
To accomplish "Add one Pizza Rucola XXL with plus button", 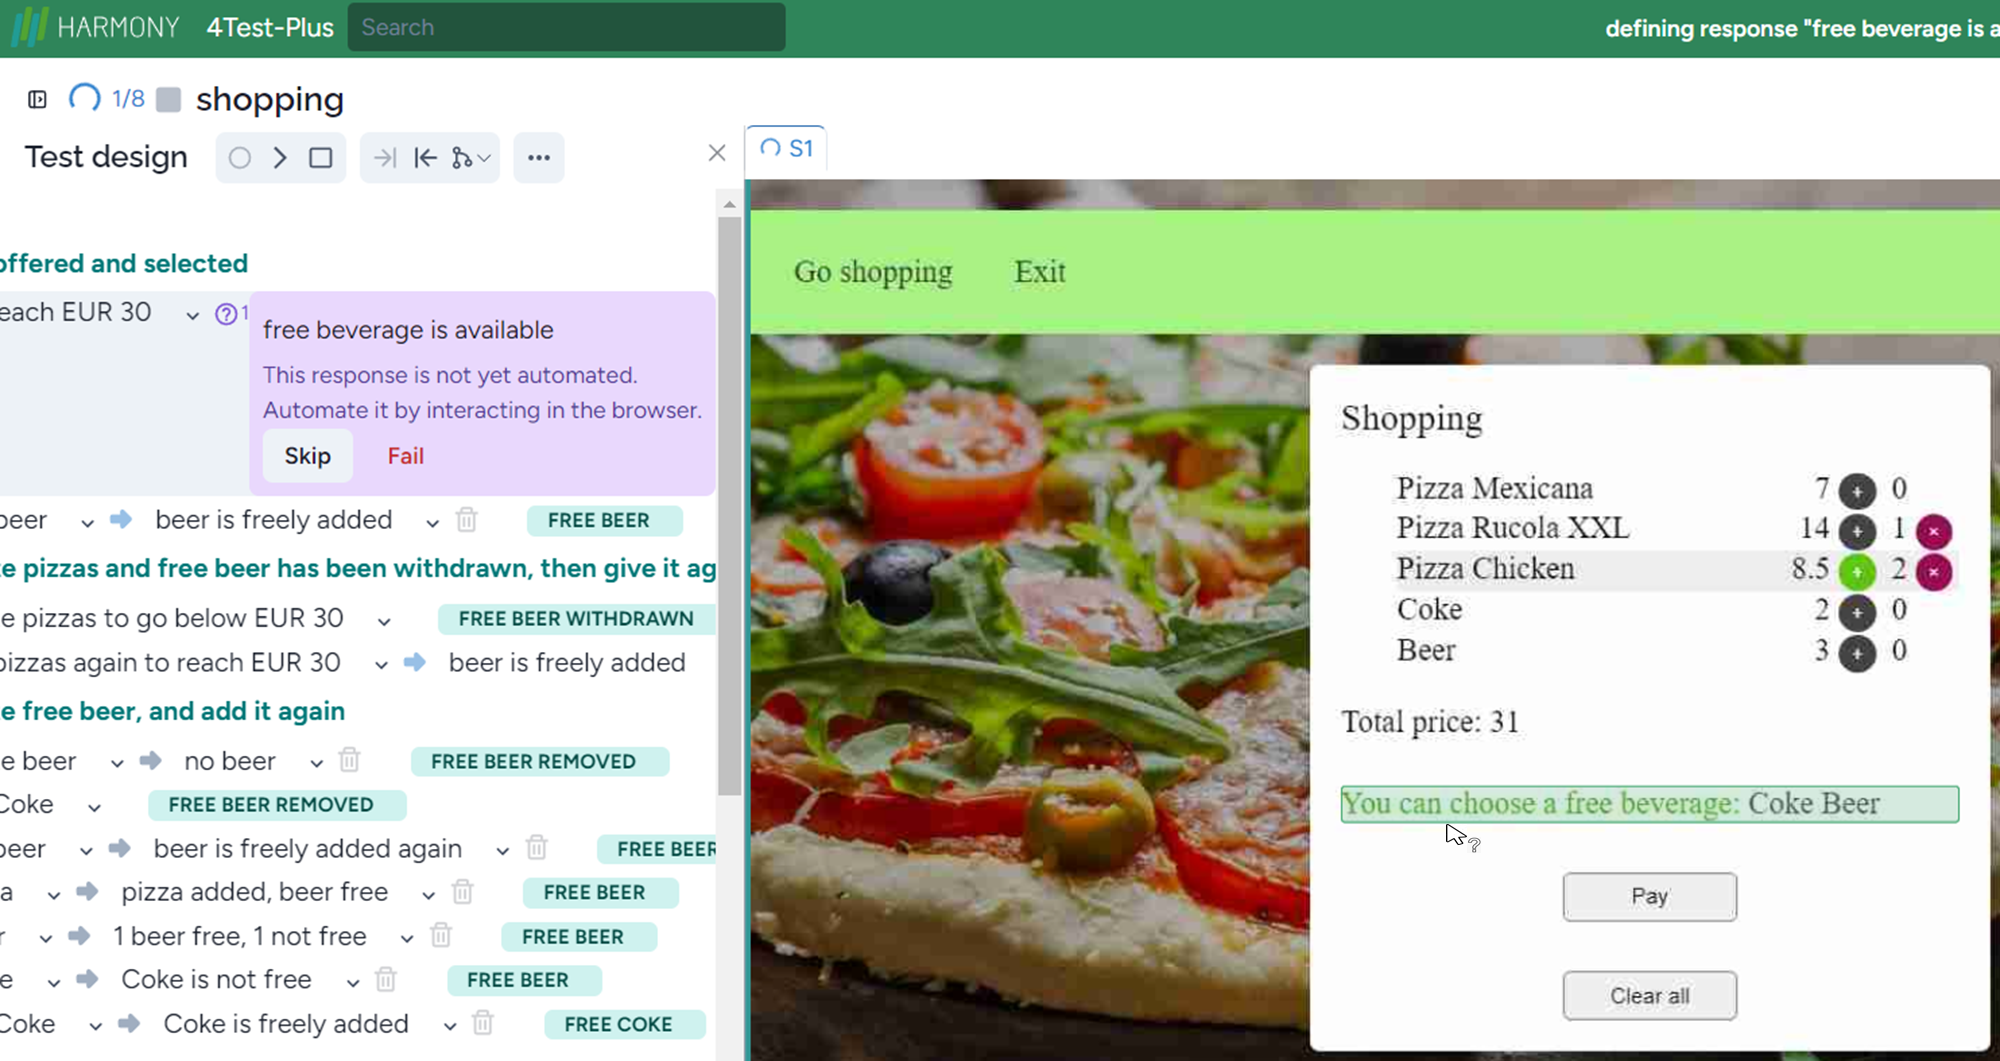I will (1857, 531).
